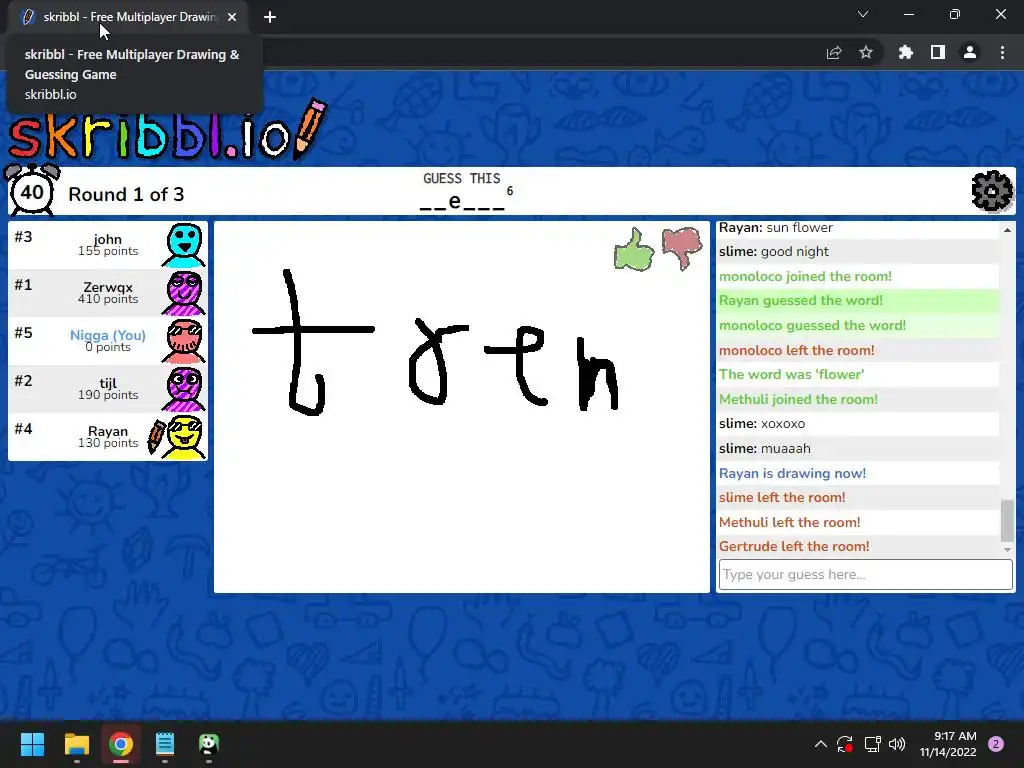Click the volume speaker tray icon
The height and width of the screenshot is (768, 1024).
(x=897, y=744)
